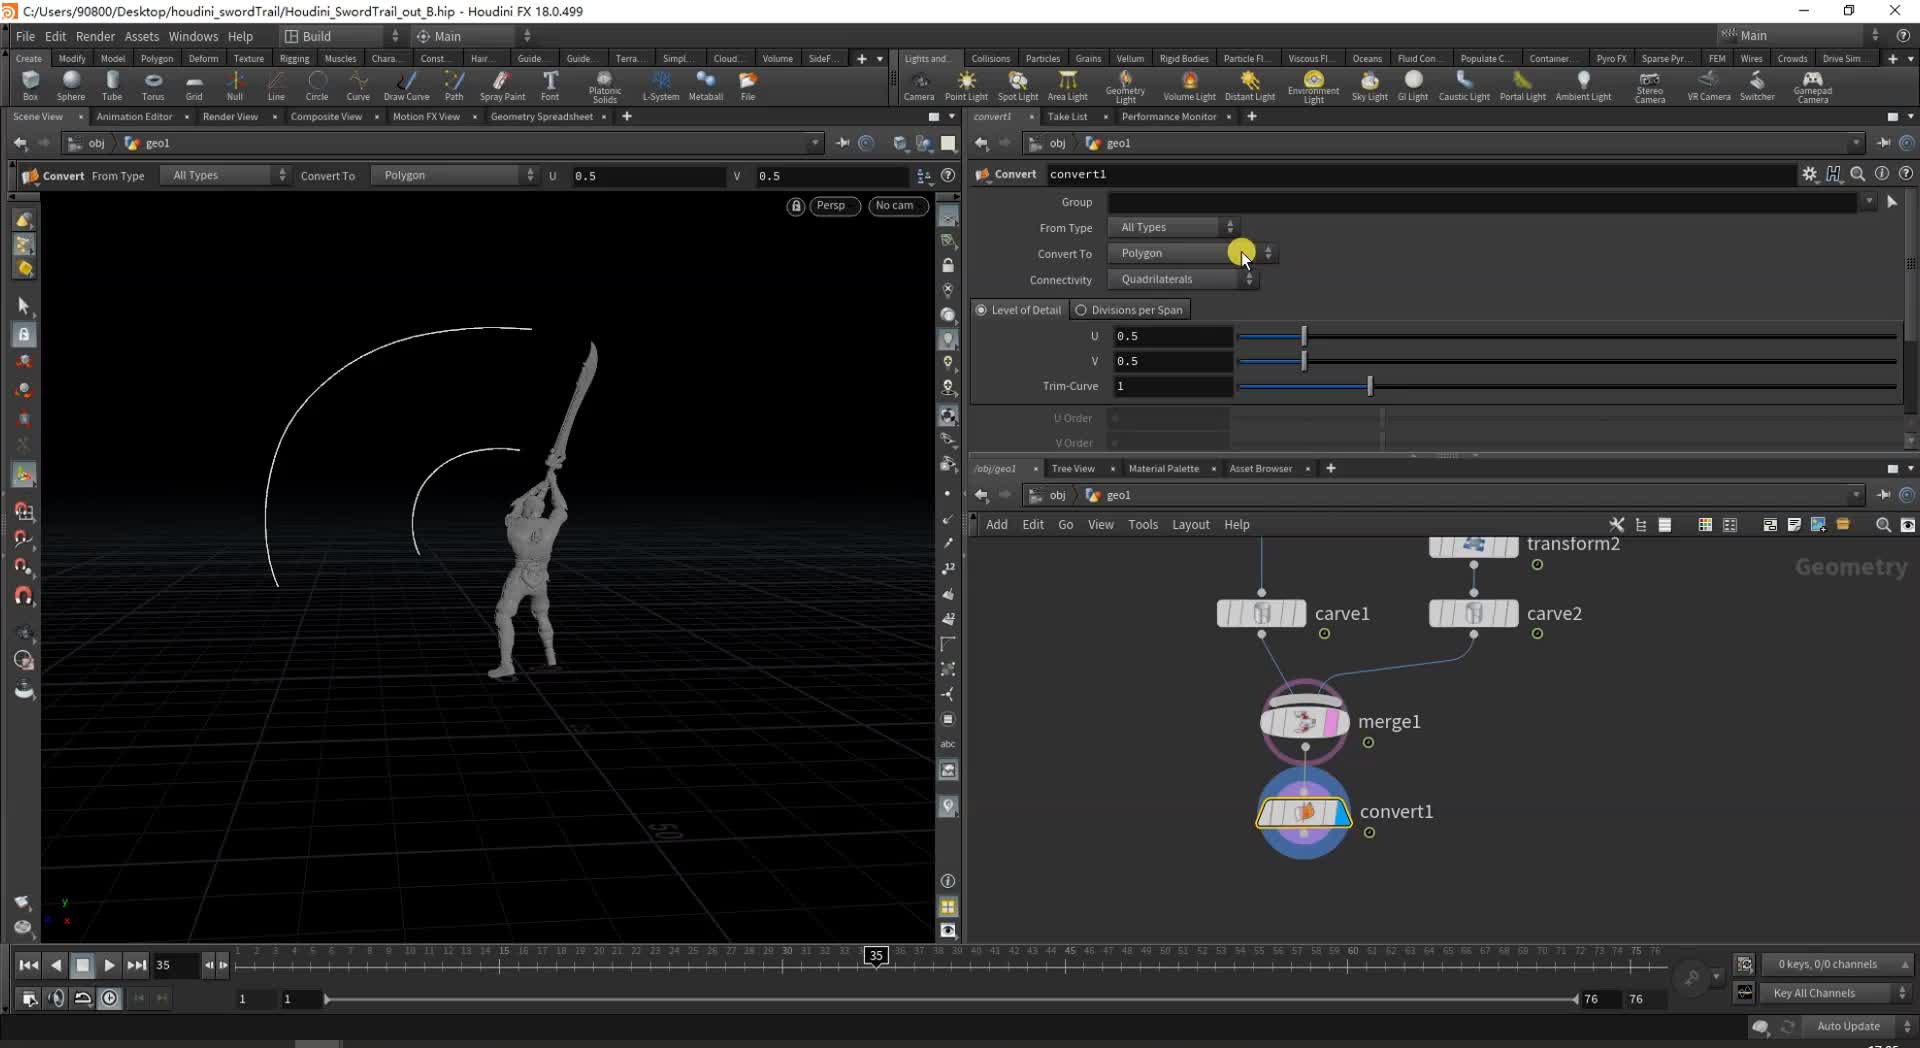1920x1048 pixels.
Task: Click the Group input field
Action: 1483,202
